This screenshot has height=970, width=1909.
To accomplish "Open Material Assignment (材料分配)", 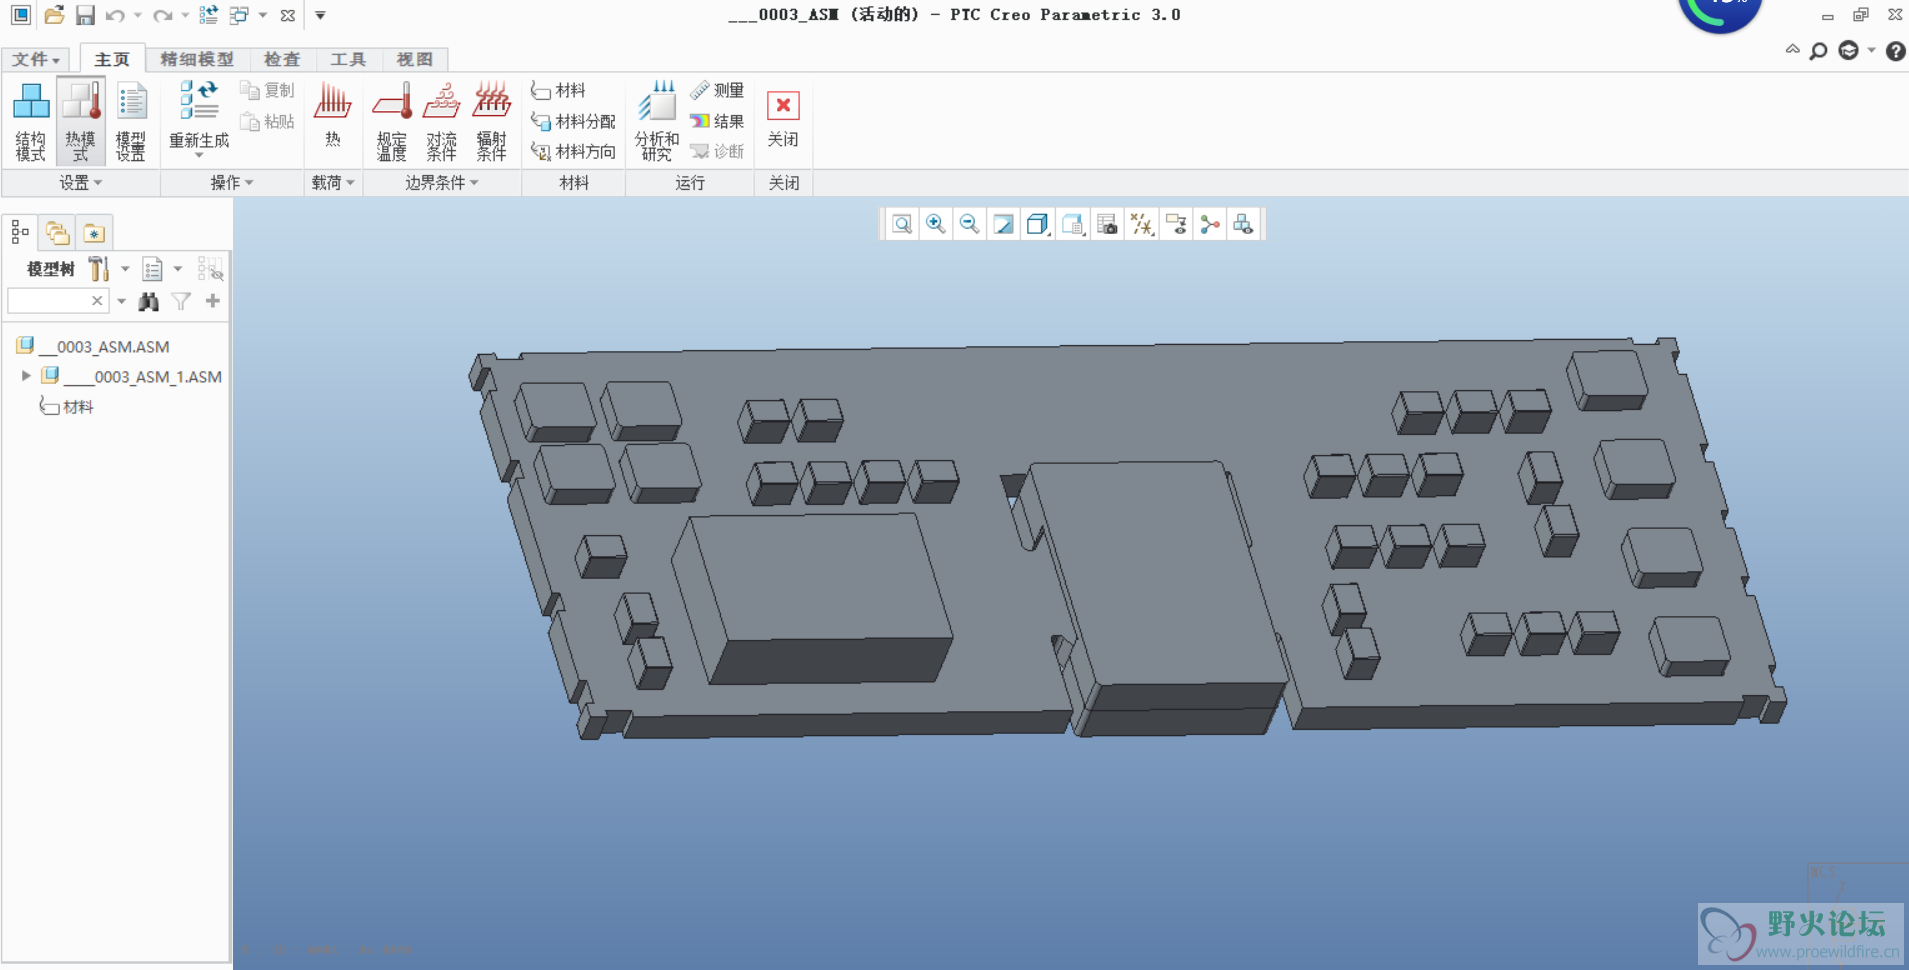I will click(x=573, y=122).
